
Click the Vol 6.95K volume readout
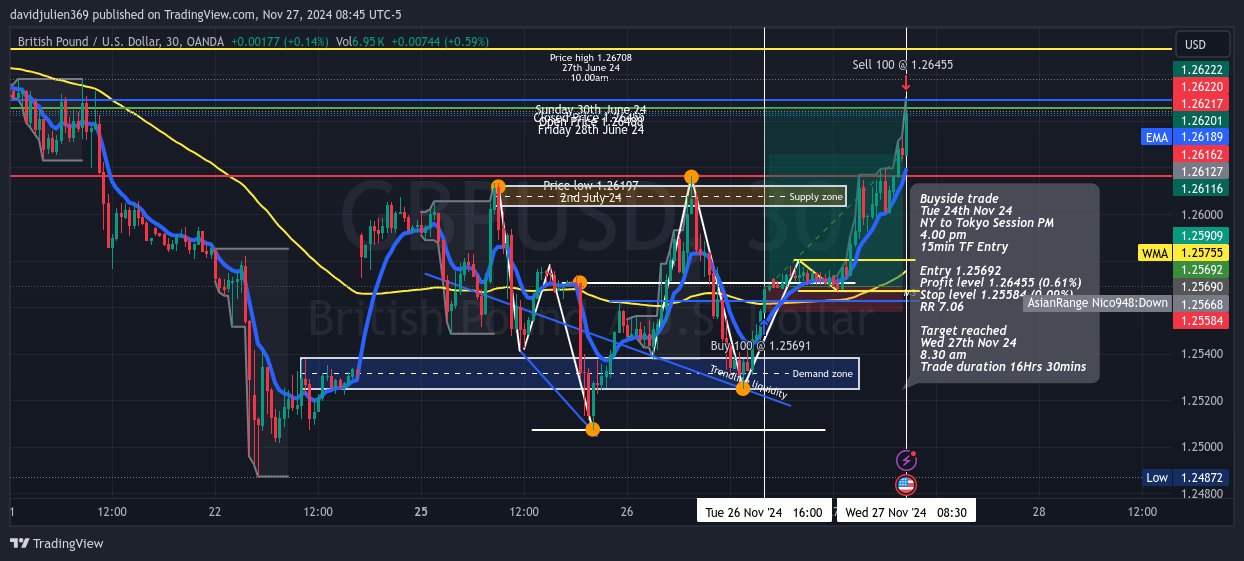(360, 42)
